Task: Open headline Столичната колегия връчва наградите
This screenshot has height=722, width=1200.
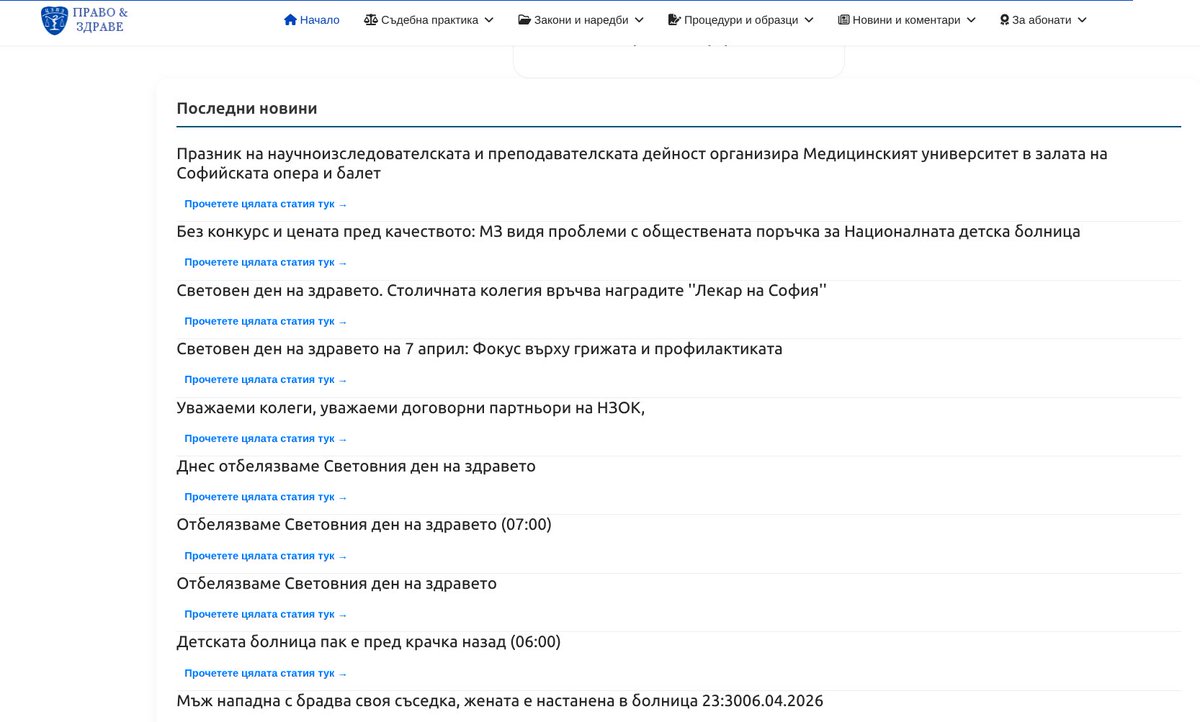Action: click(501, 291)
